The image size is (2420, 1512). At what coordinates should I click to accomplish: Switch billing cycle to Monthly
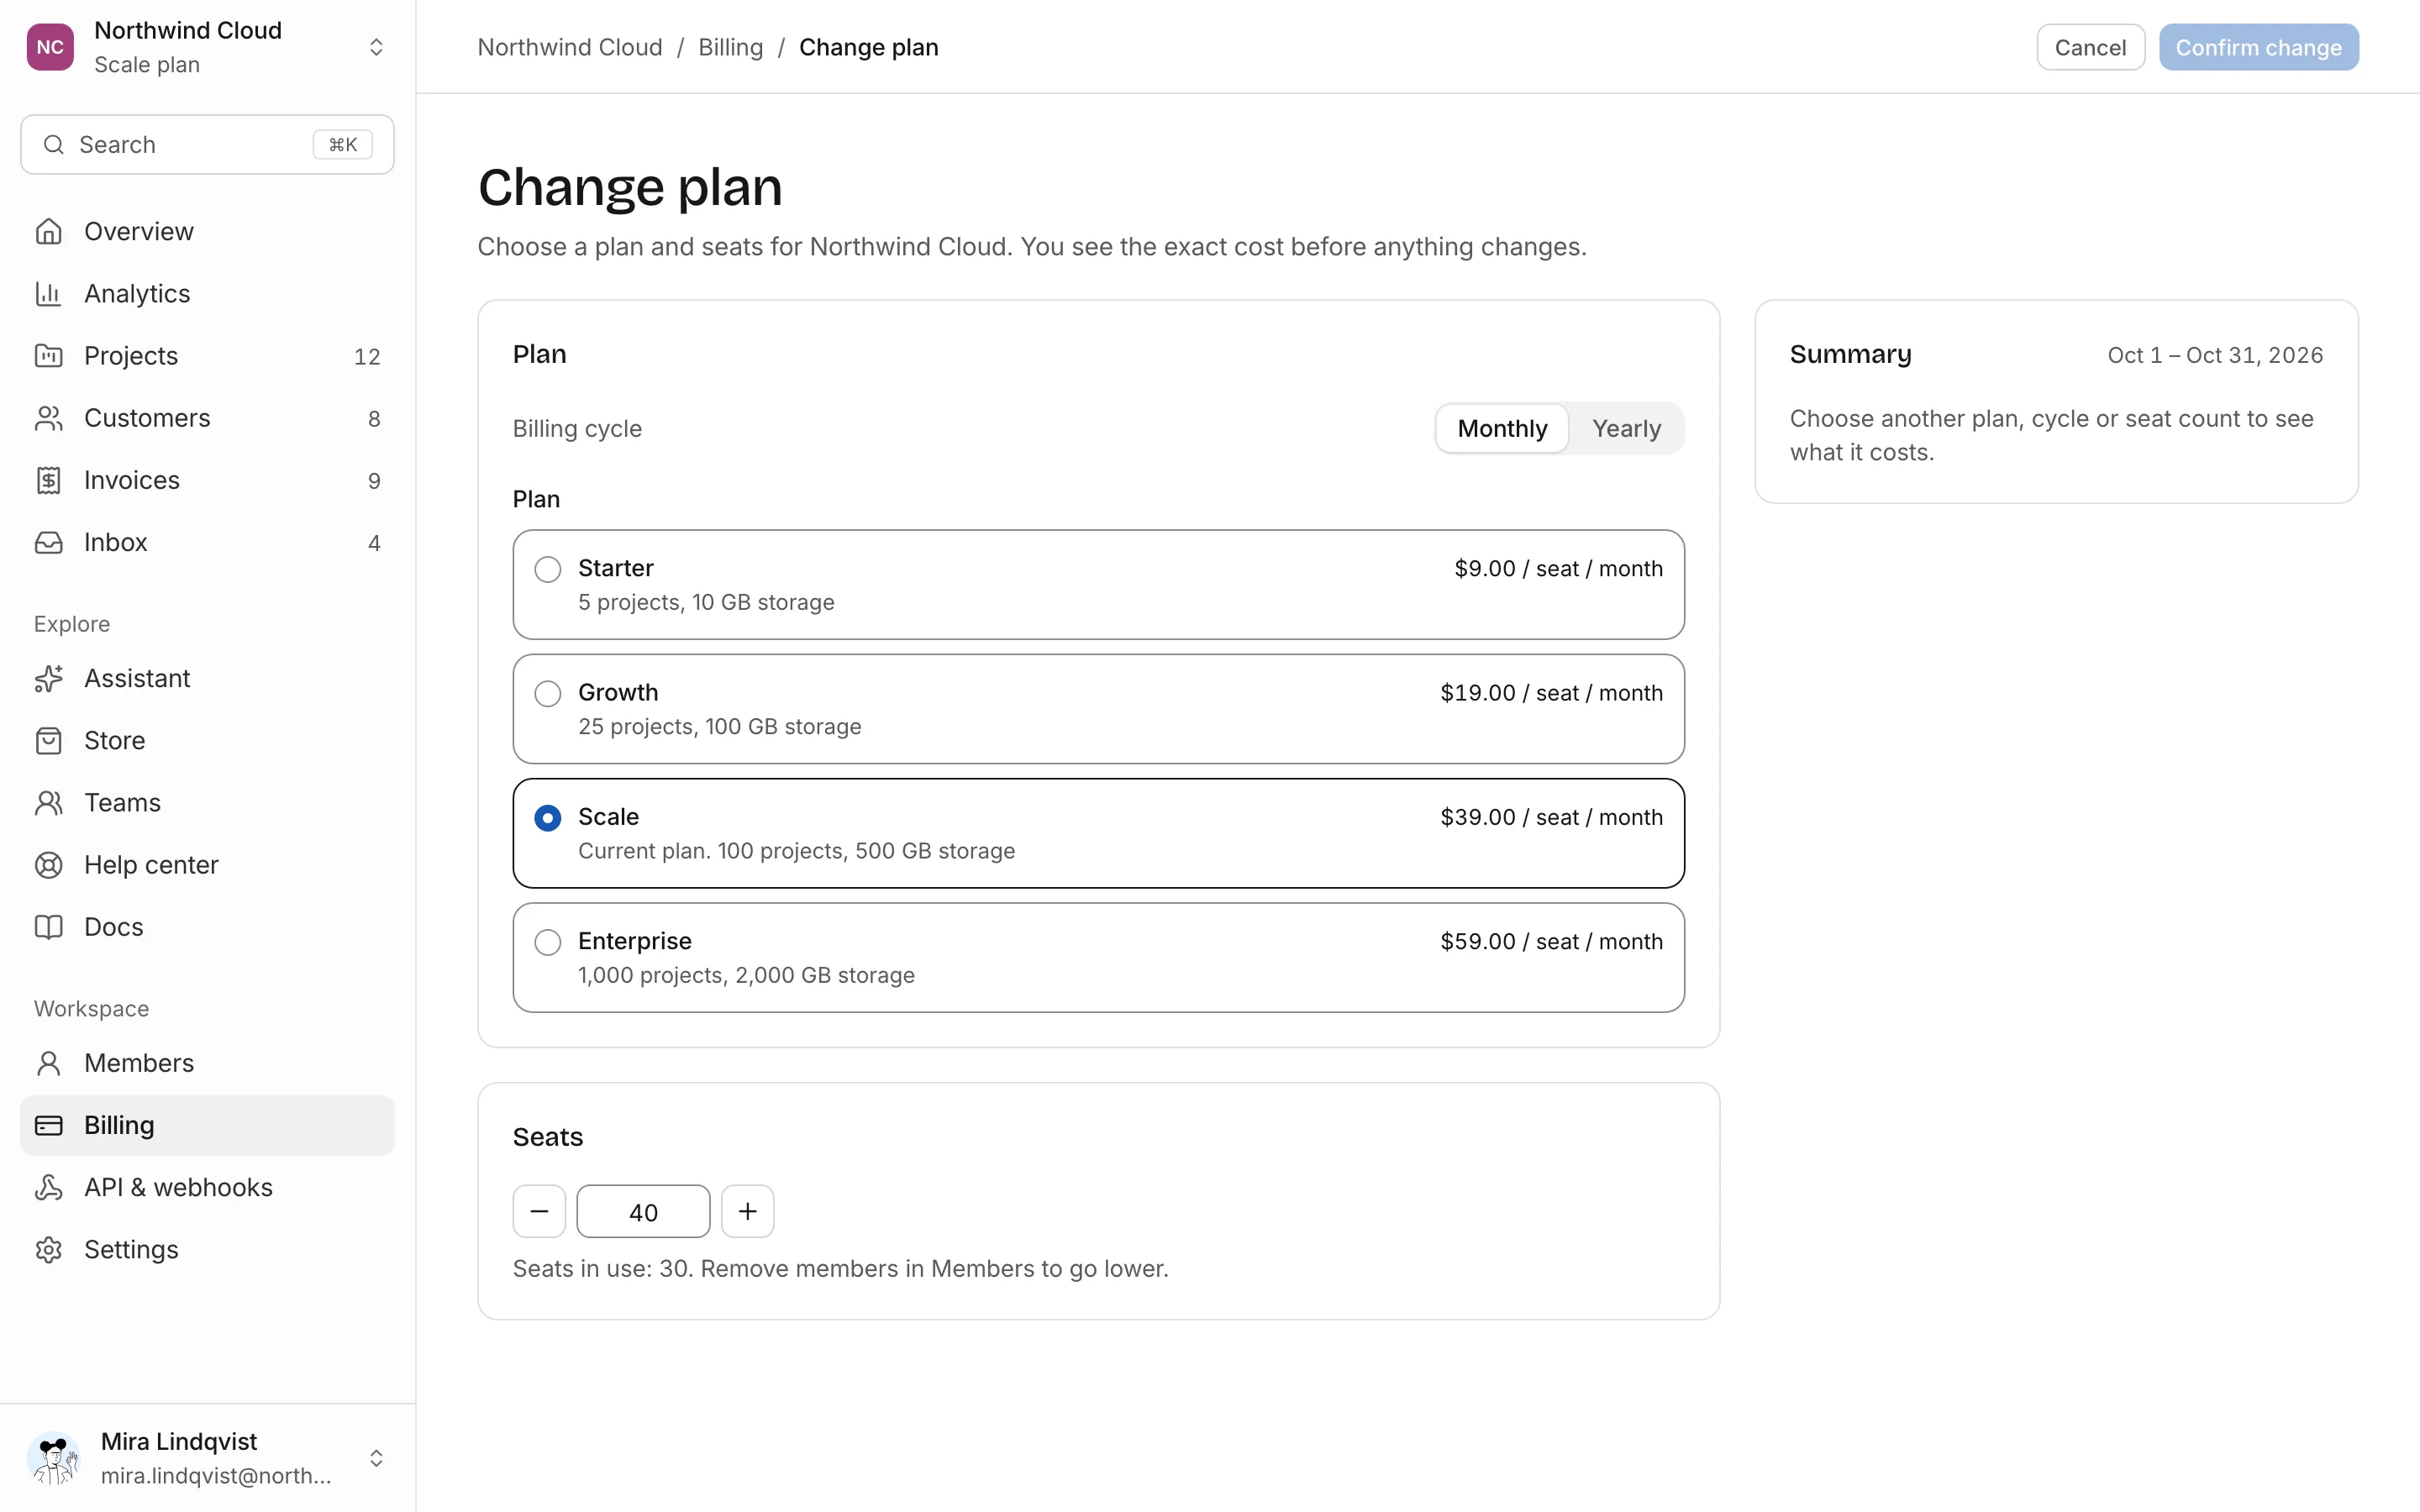pos(1502,428)
